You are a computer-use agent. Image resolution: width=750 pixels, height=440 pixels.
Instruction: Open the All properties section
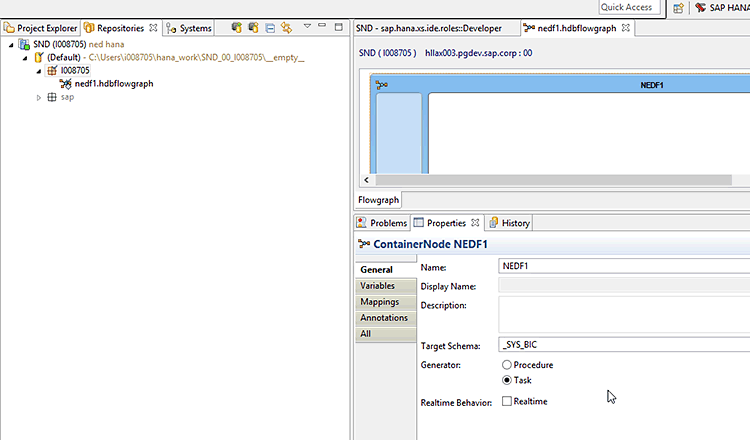click(x=386, y=334)
